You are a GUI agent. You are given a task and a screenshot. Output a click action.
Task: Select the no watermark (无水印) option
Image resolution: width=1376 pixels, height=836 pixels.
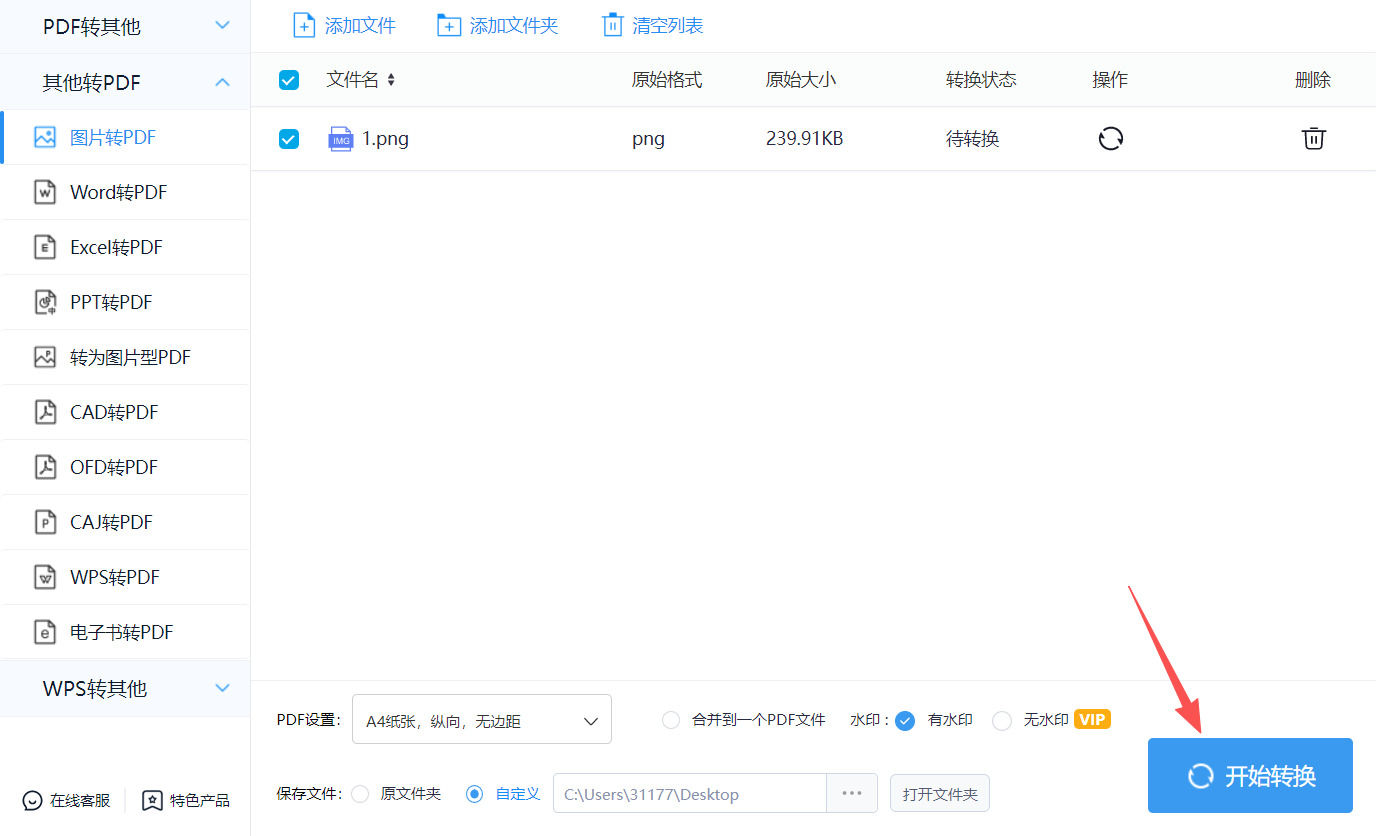[1002, 720]
